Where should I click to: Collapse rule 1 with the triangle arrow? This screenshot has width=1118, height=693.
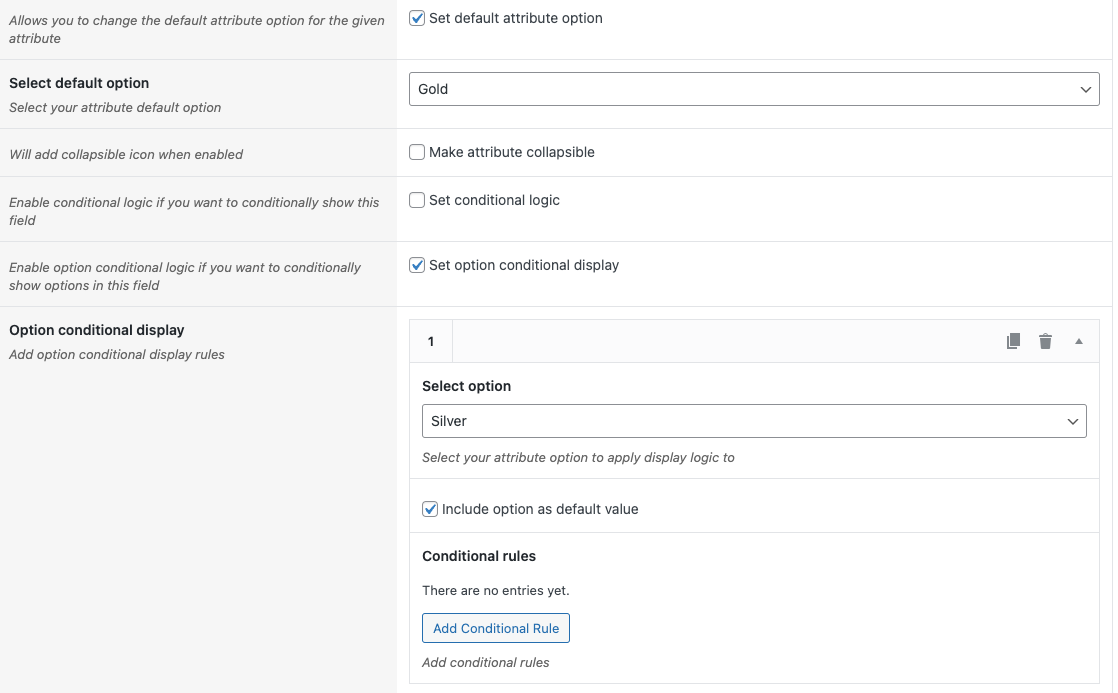point(1079,342)
